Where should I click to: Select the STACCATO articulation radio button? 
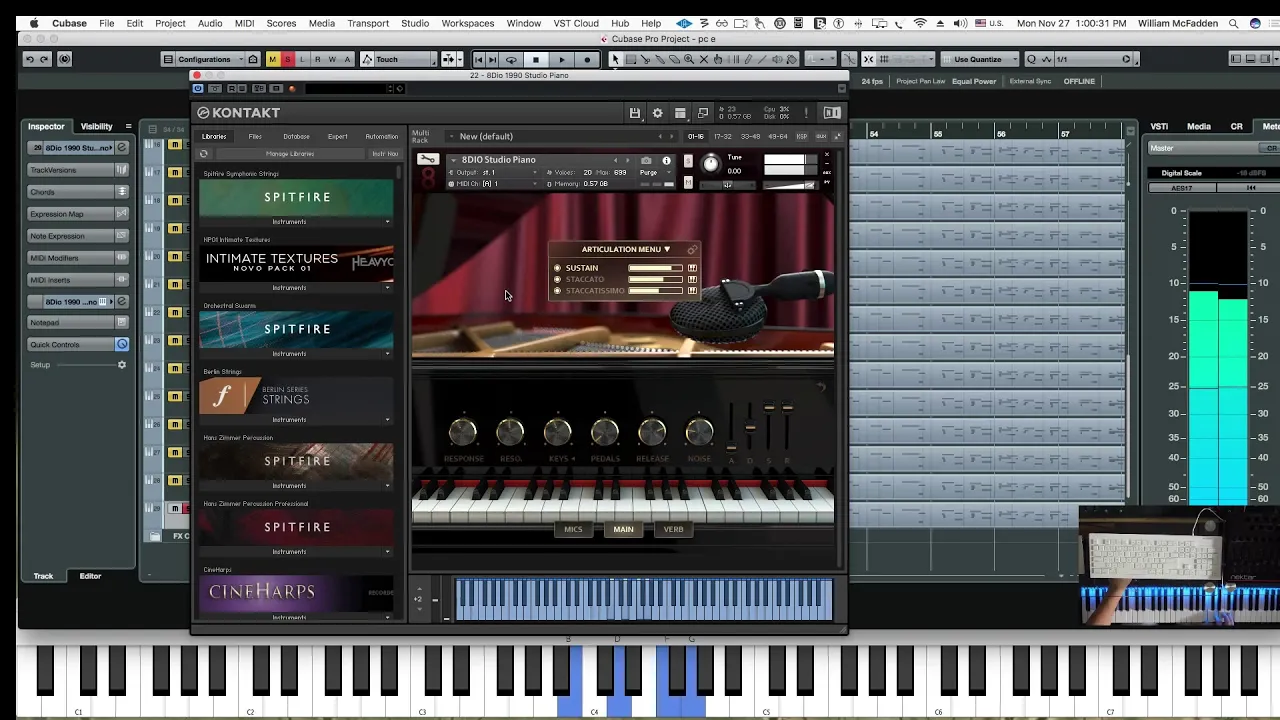557,279
